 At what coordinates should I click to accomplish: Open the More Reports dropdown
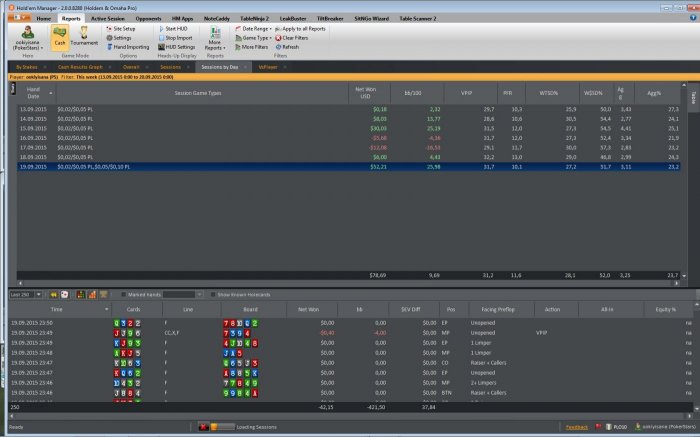[214, 41]
